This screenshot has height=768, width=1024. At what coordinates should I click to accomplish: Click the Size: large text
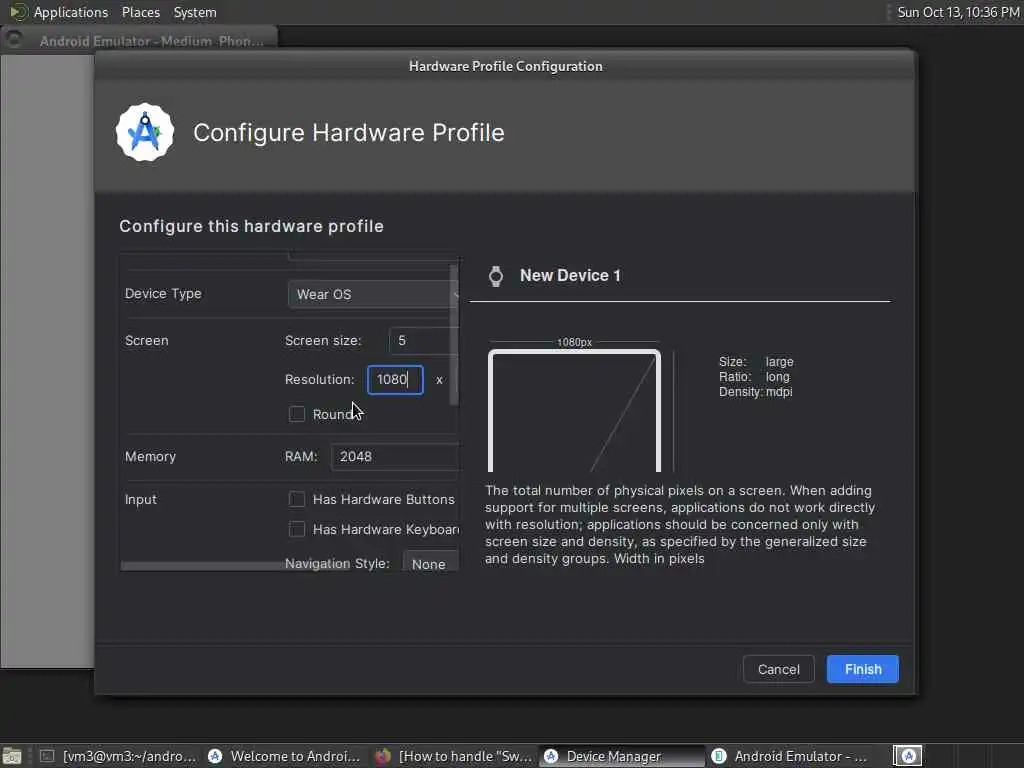[x=756, y=362]
